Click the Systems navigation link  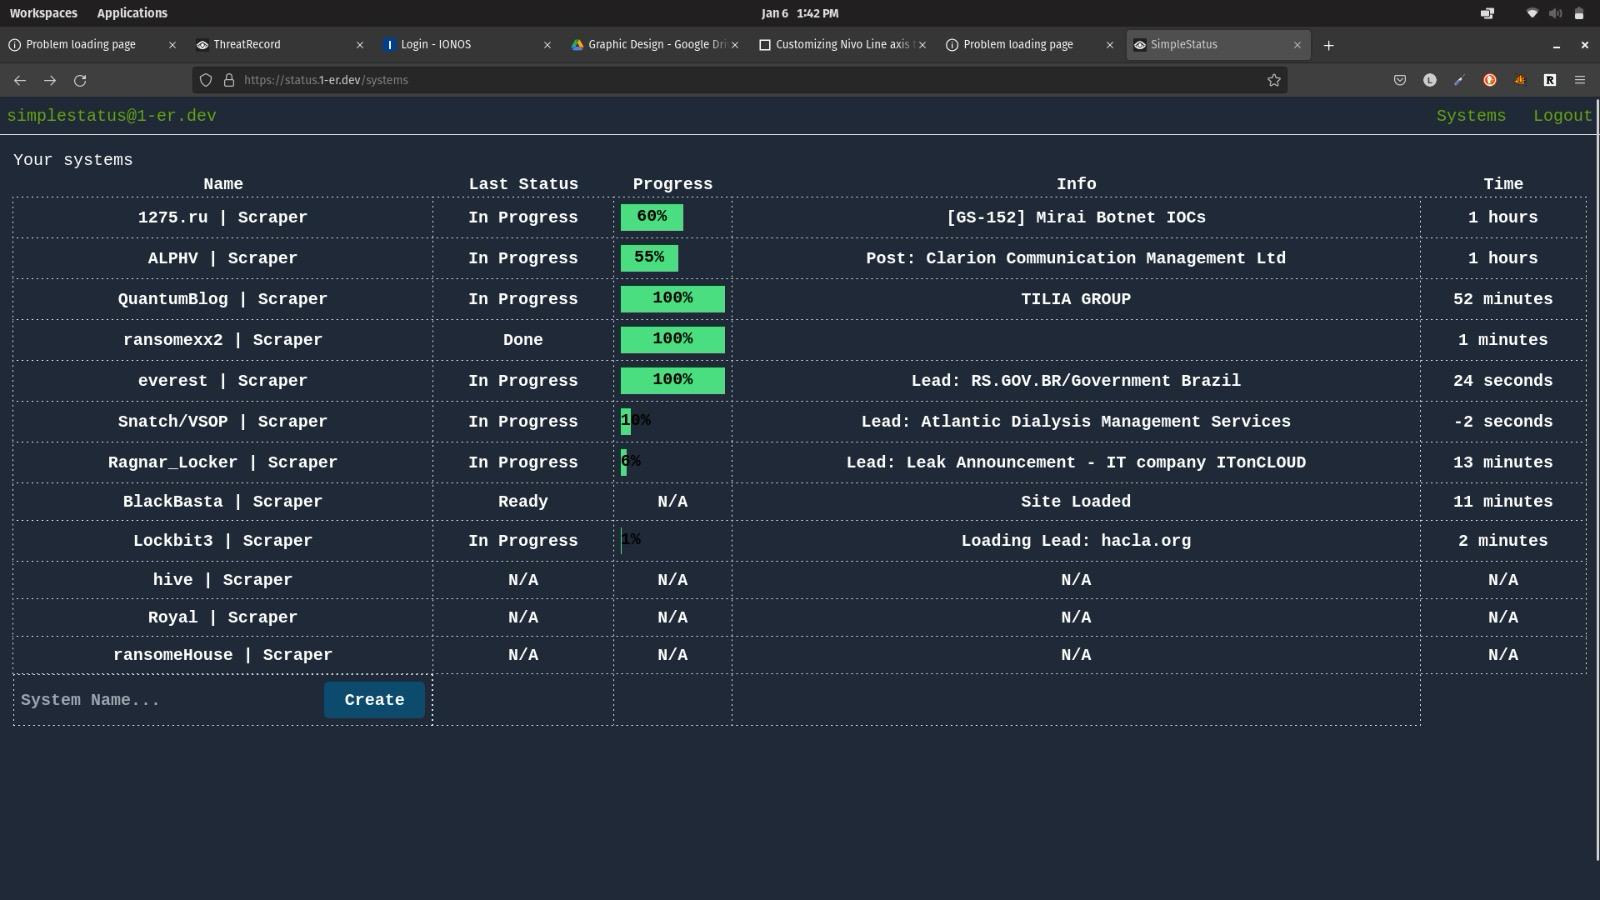pos(1470,116)
